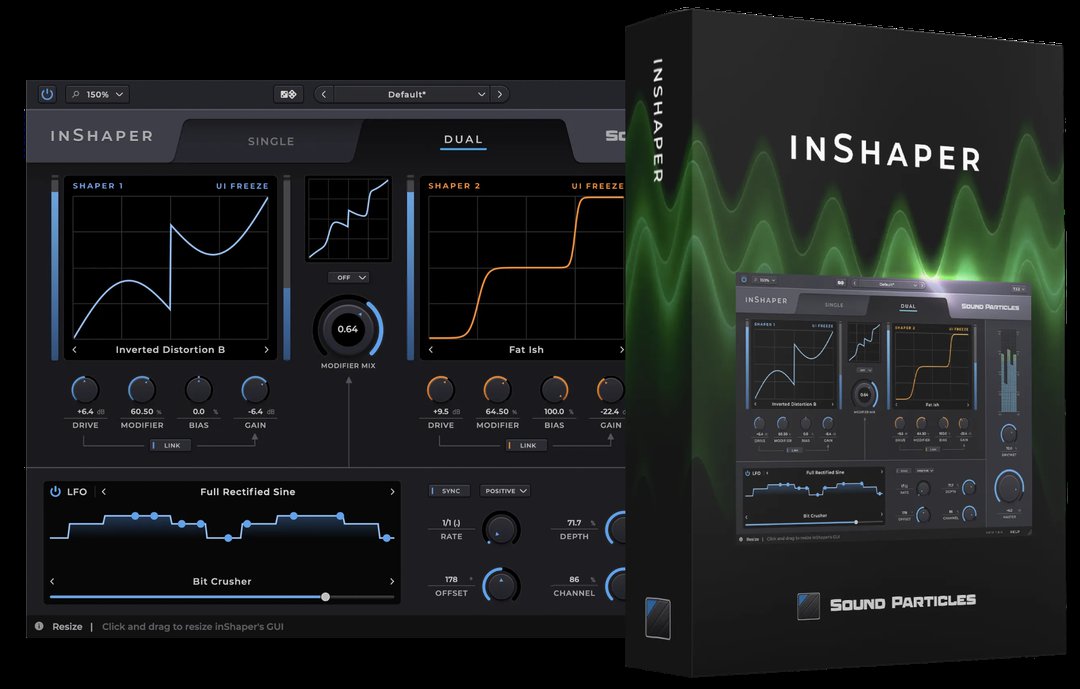Select the DUAL tab
This screenshot has height=689, width=1080.
coord(463,140)
